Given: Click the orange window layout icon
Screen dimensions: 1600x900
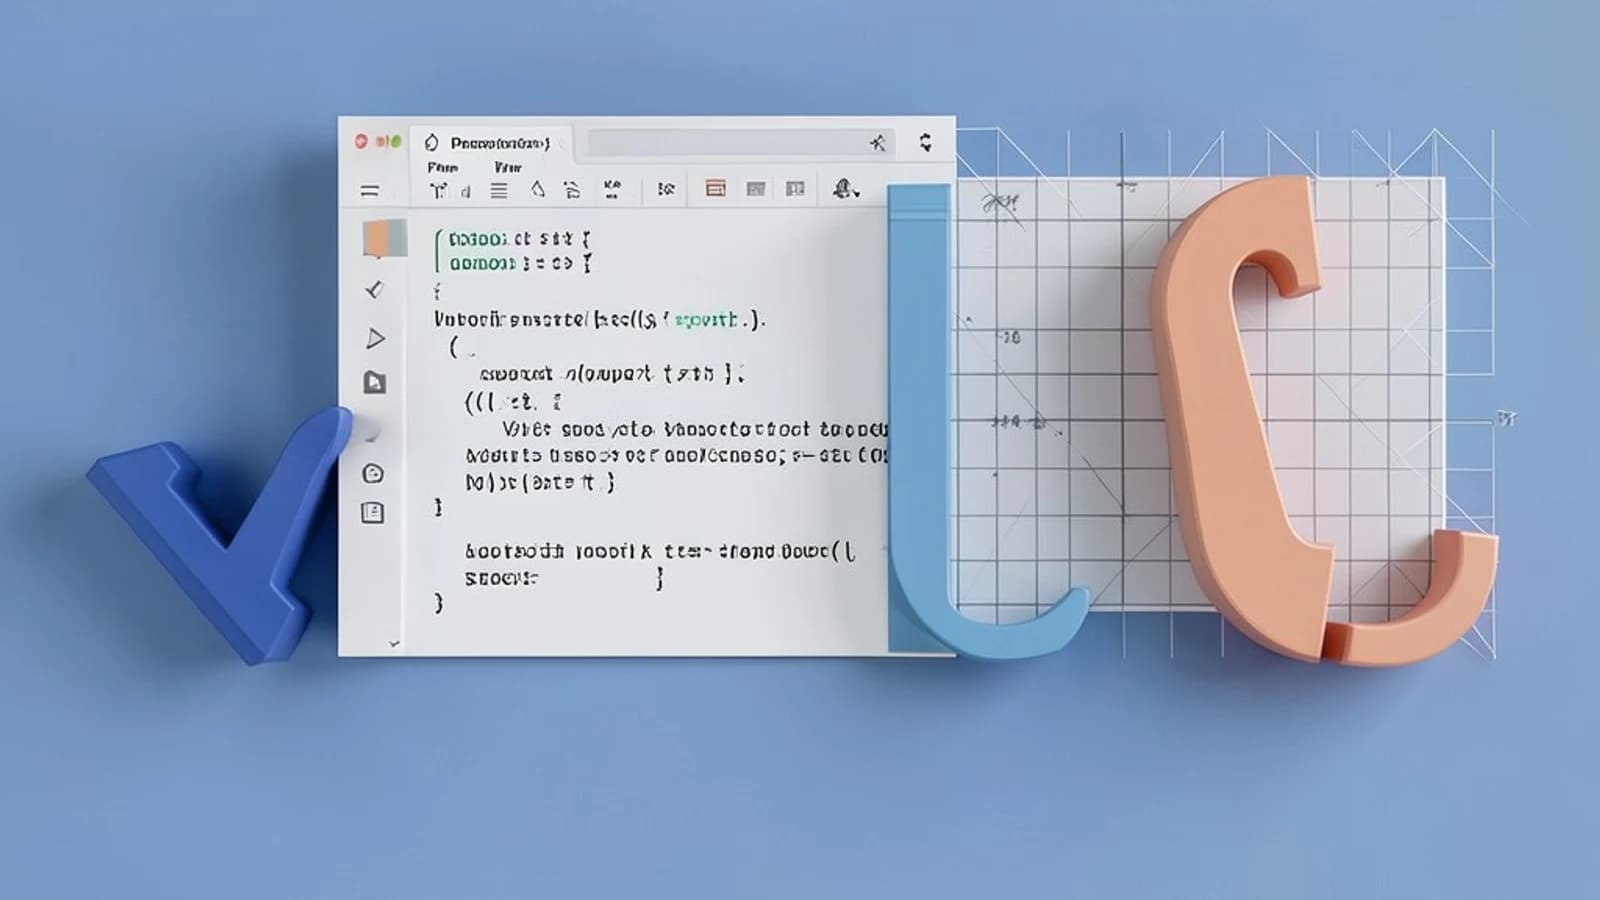Looking at the screenshot, I should (x=715, y=189).
